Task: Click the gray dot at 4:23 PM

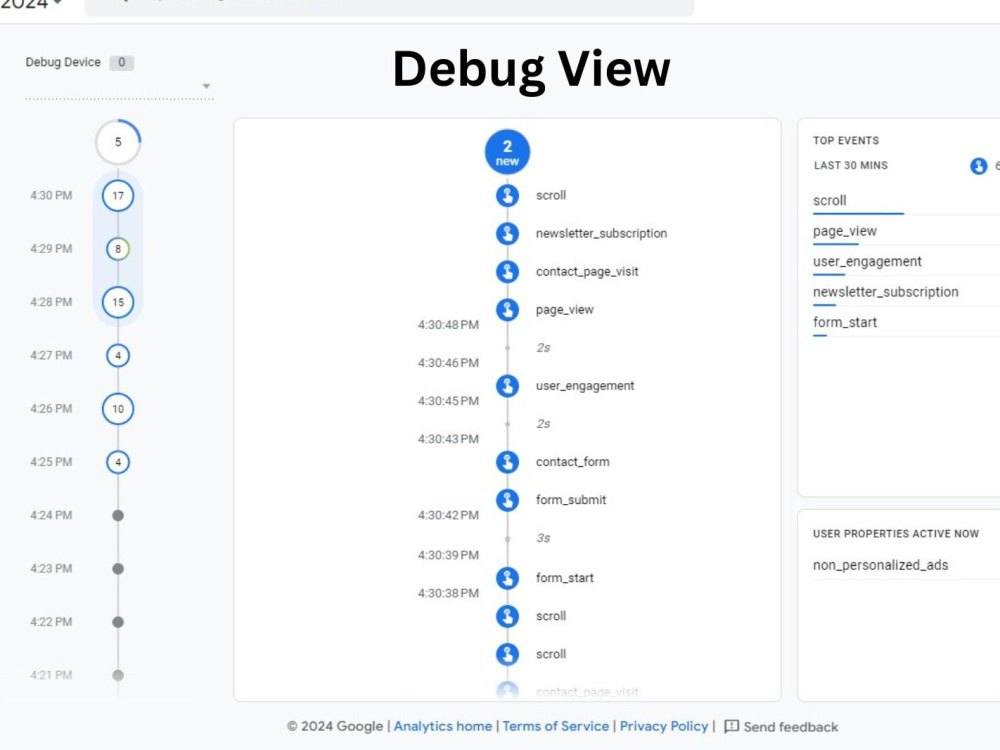Action: [118, 569]
